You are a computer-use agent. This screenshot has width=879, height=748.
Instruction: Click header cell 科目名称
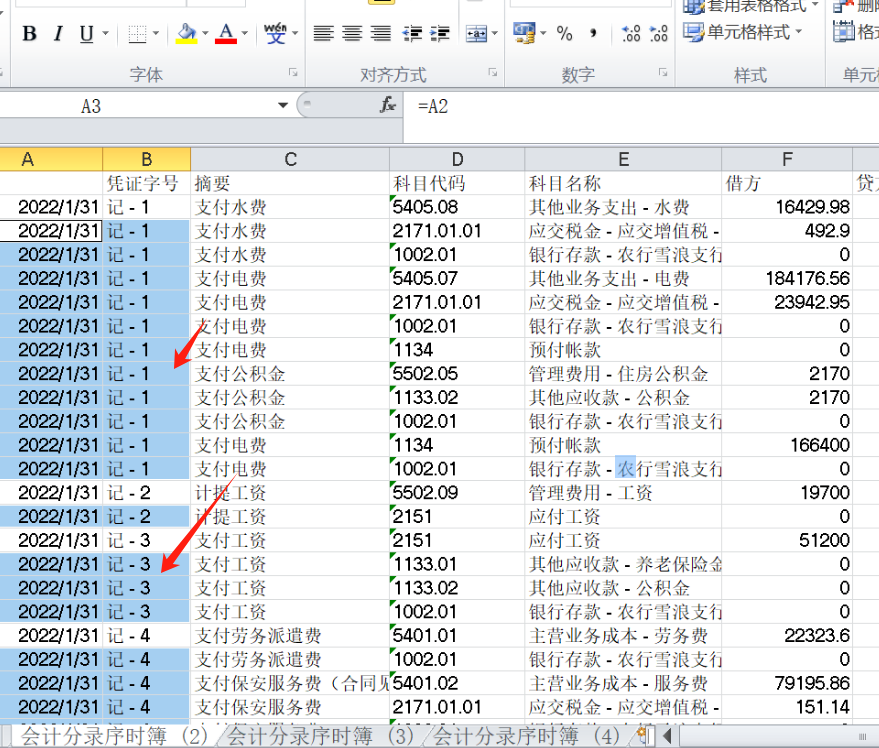point(623,183)
